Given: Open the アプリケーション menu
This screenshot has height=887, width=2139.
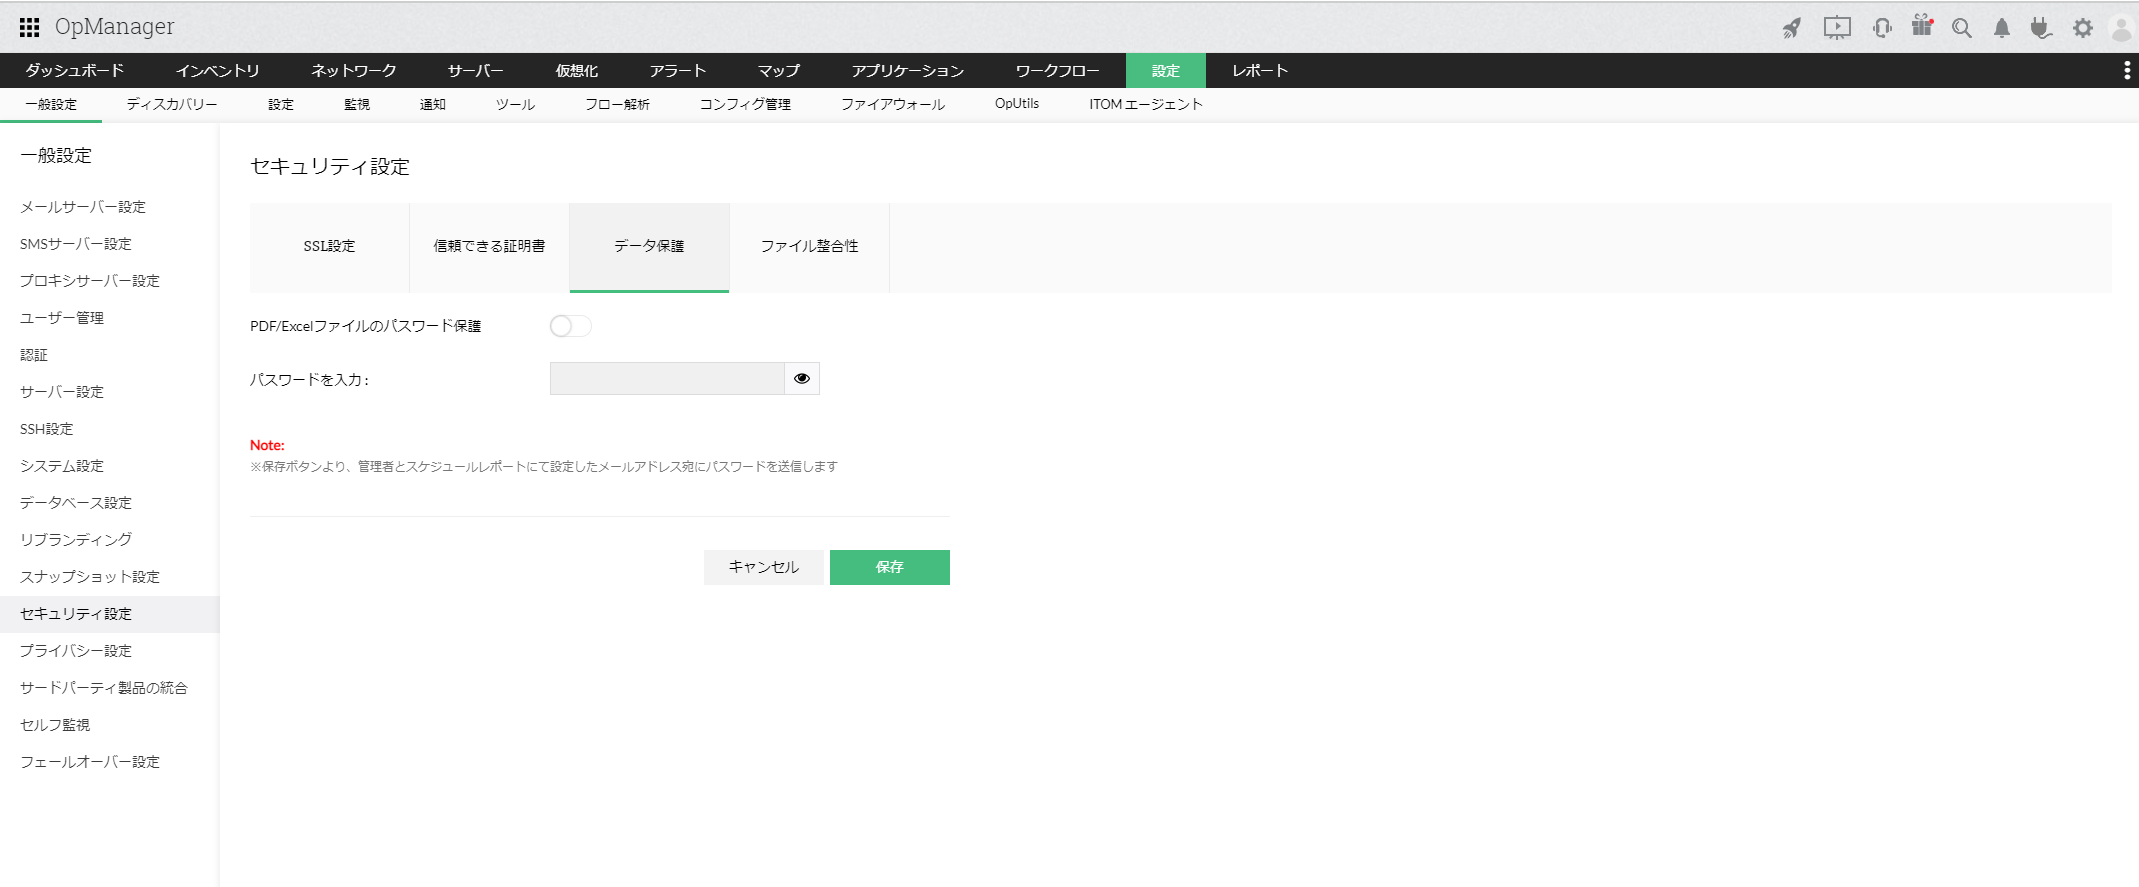Looking at the screenshot, I should pyautogui.click(x=908, y=70).
